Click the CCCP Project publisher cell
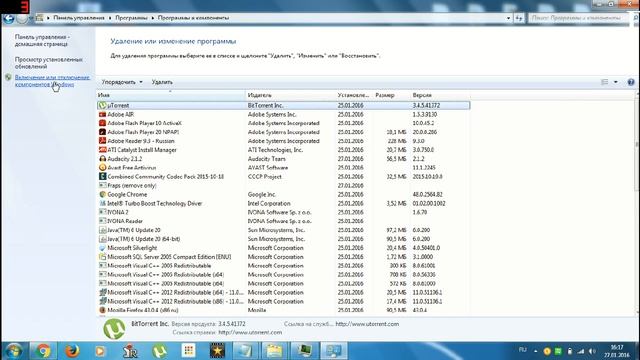The image size is (640, 360). (x=264, y=177)
